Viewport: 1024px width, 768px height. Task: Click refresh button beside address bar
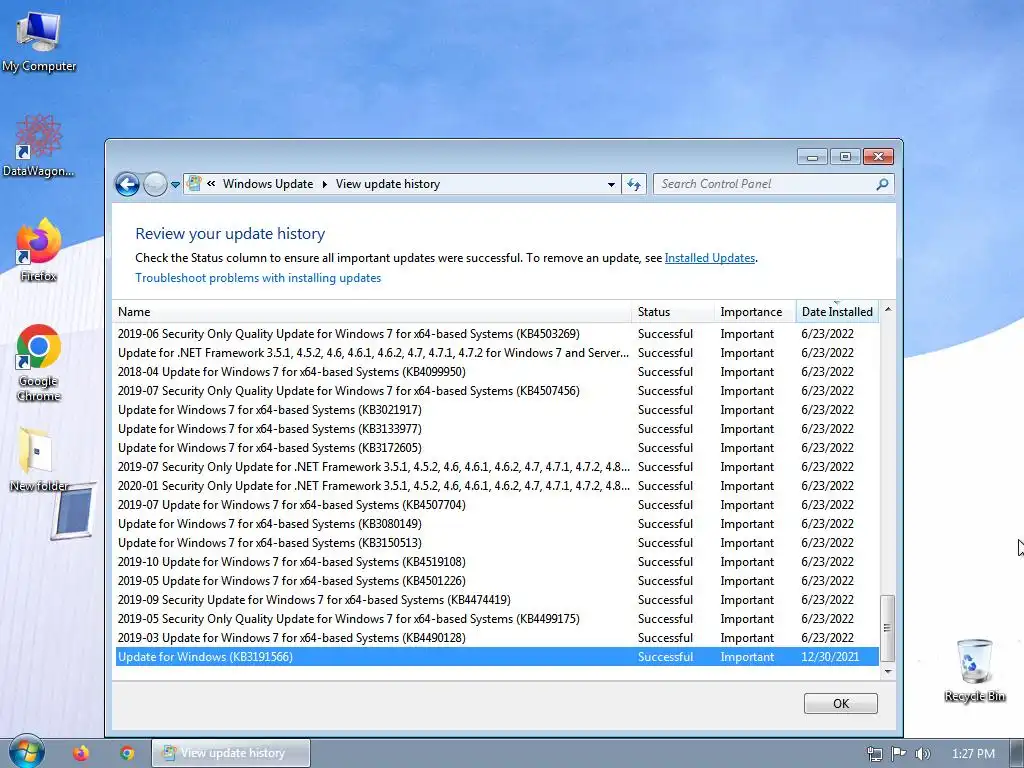(x=633, y=184)
